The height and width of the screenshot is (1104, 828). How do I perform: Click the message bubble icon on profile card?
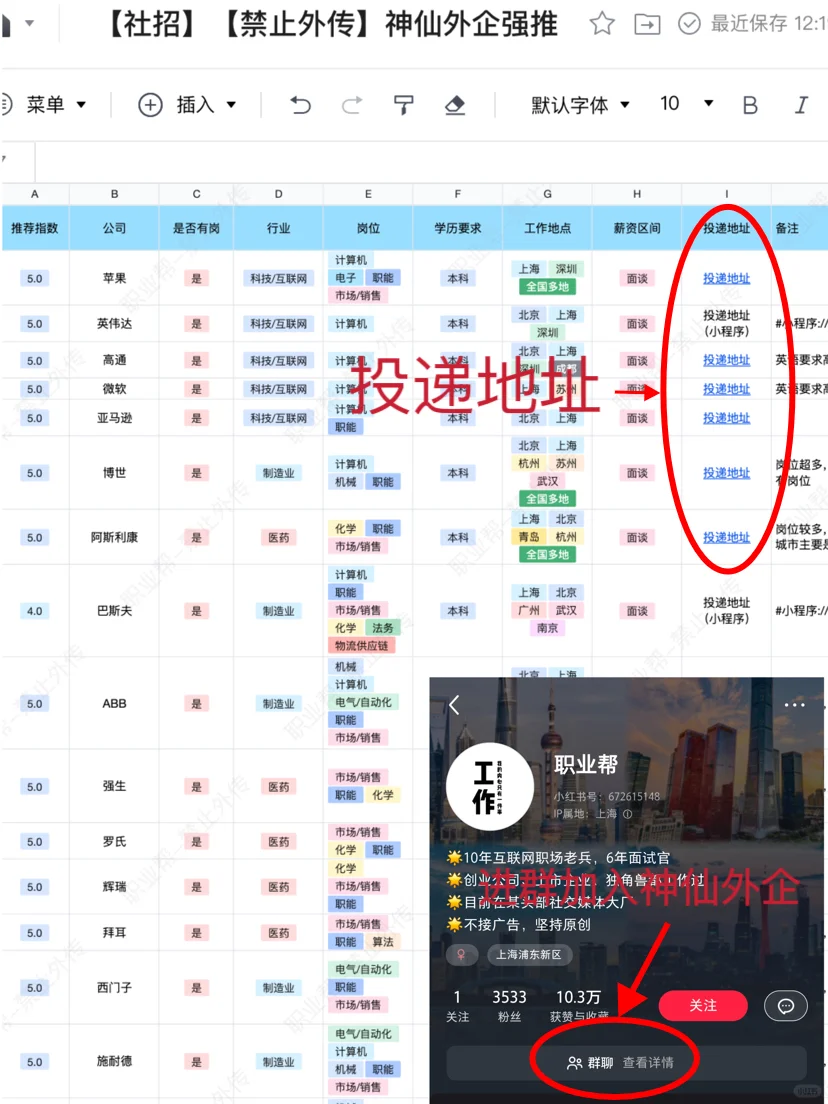[x=786, y=1006]
